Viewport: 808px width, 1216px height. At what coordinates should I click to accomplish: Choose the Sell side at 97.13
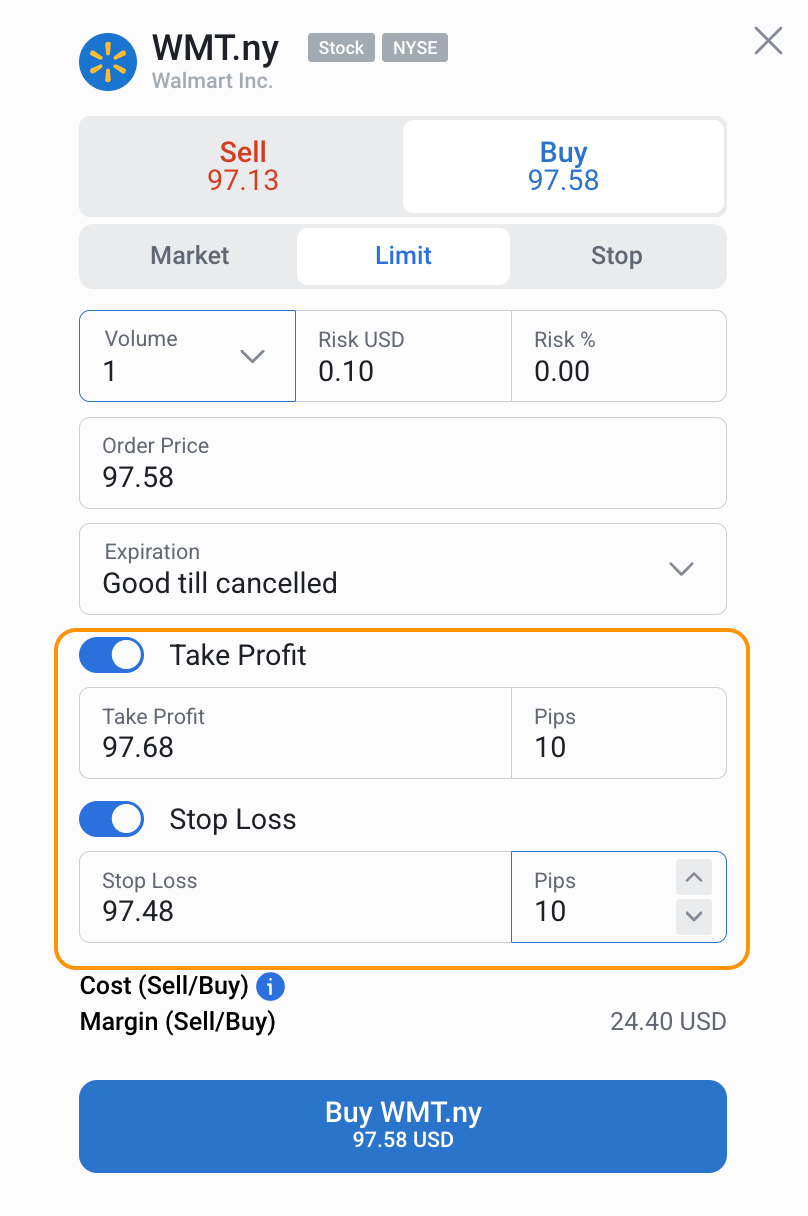click(243, 166)
